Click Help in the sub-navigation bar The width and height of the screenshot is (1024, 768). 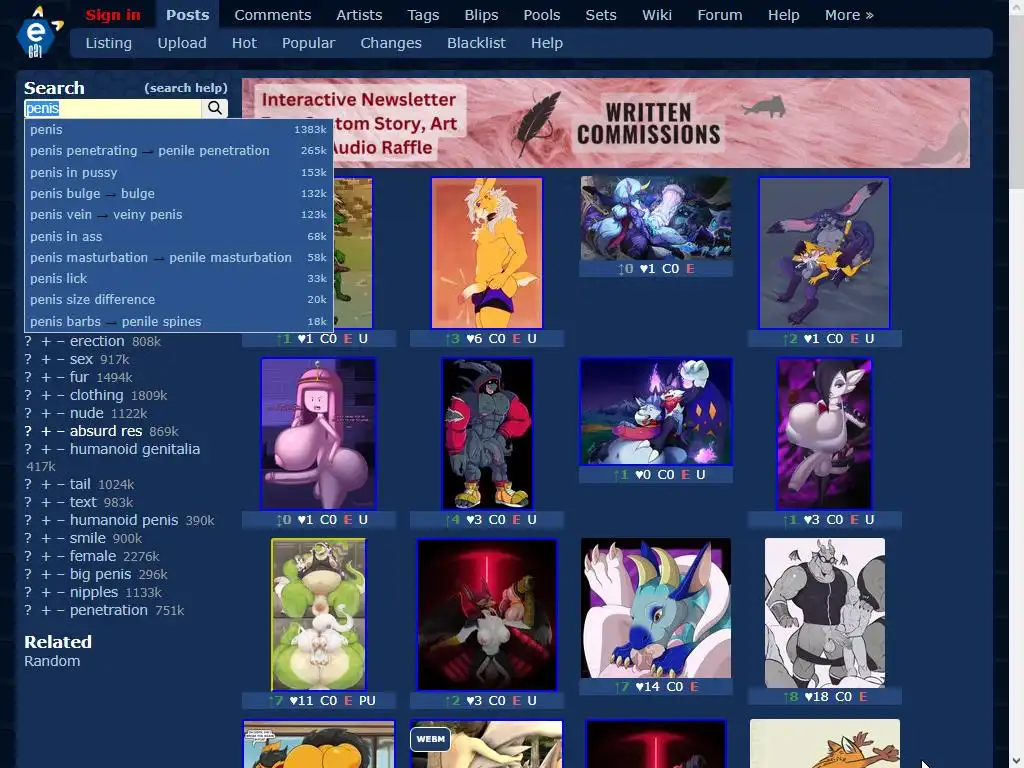pos(547,43)
